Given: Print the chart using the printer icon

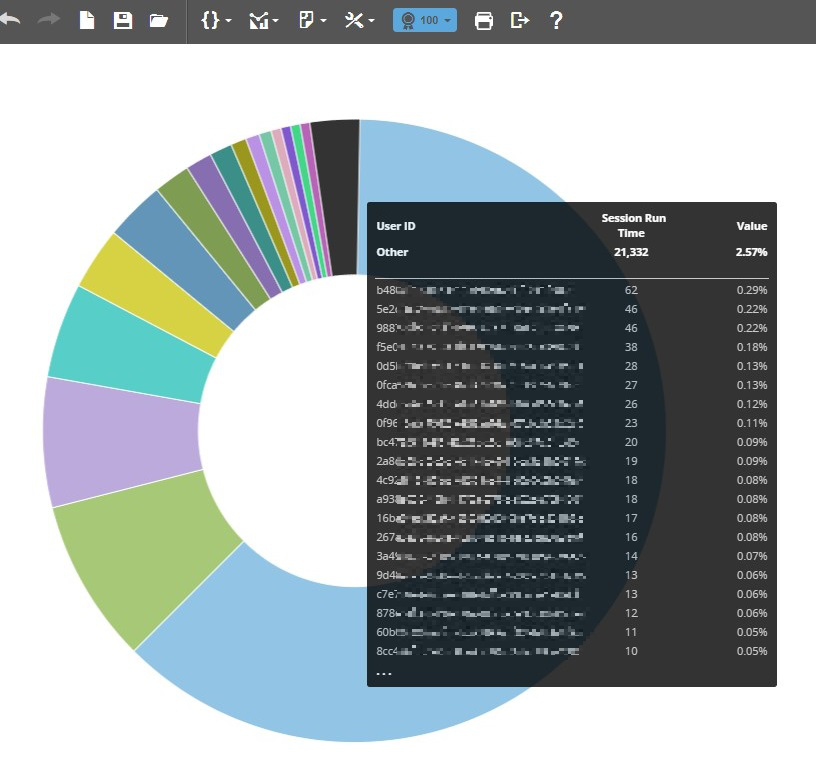Looking at the screenshot, I should point(483,21).
